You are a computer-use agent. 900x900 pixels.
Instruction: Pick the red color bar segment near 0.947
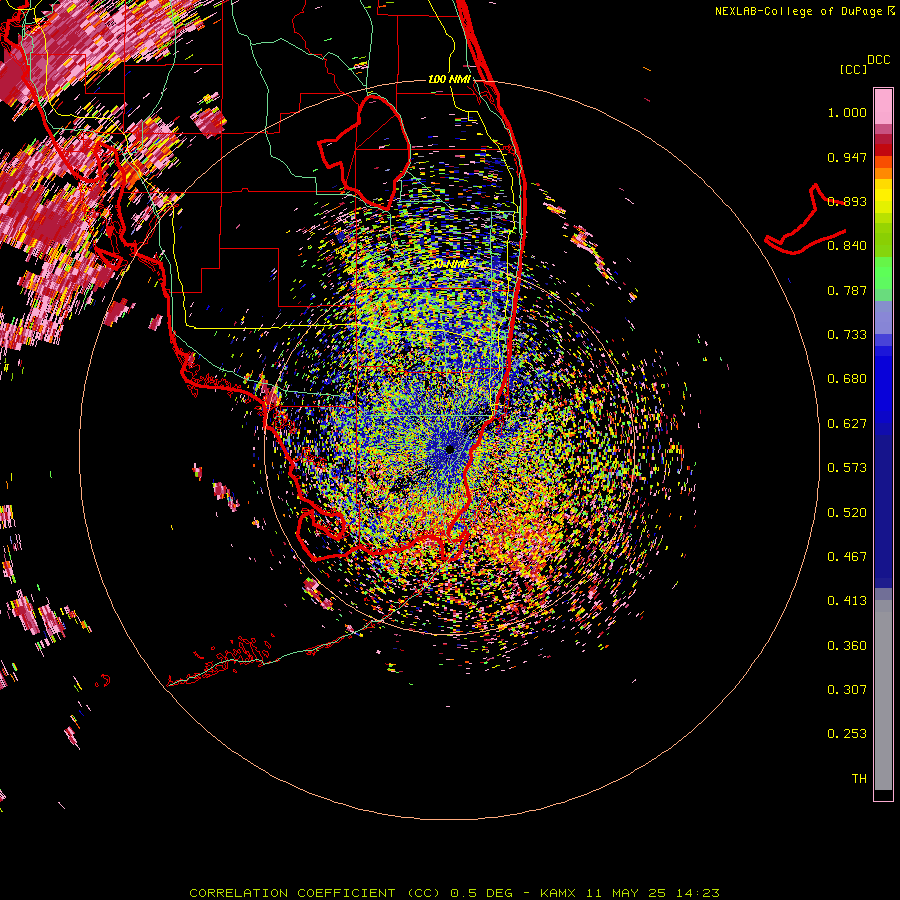click(883, 150)
